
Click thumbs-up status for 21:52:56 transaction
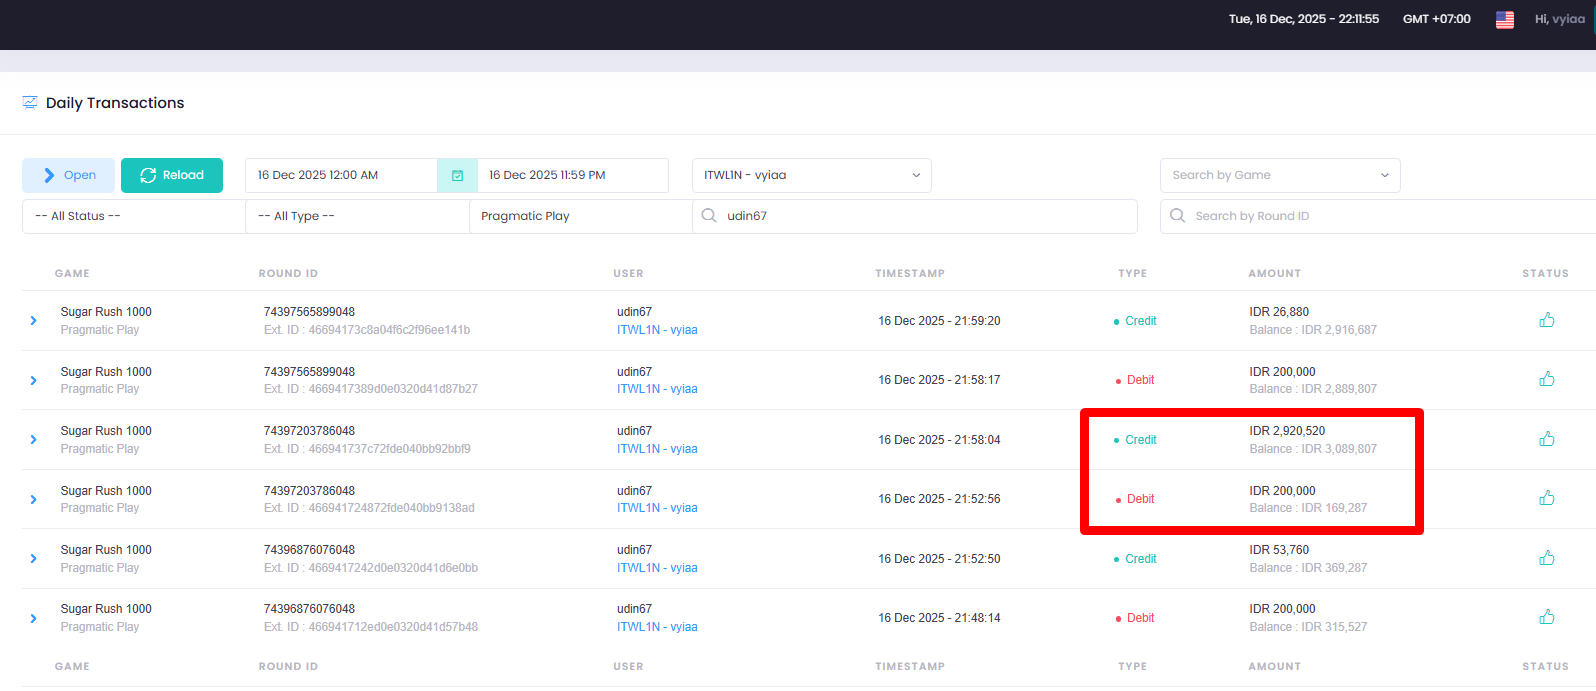1547,498
